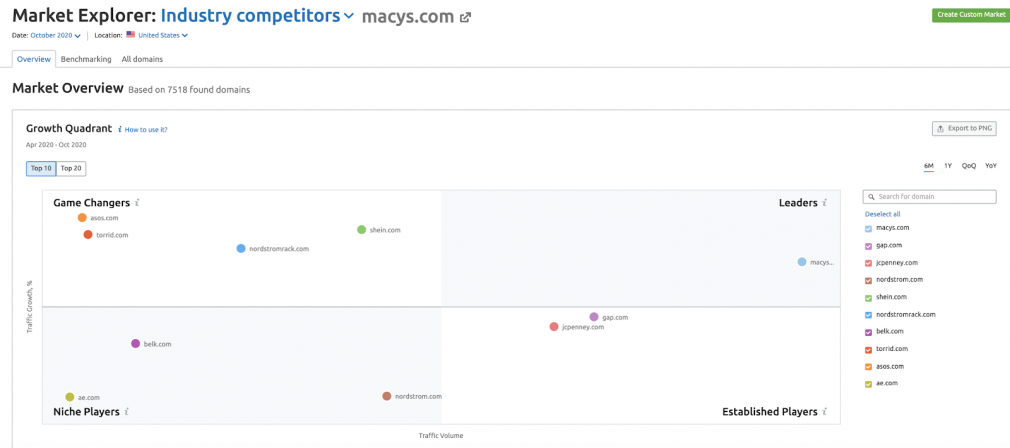The height and width of the screenshot is (448, 1010).
Task: Uncheck nordstromrack.com in domain list
Action: (868, 315)
